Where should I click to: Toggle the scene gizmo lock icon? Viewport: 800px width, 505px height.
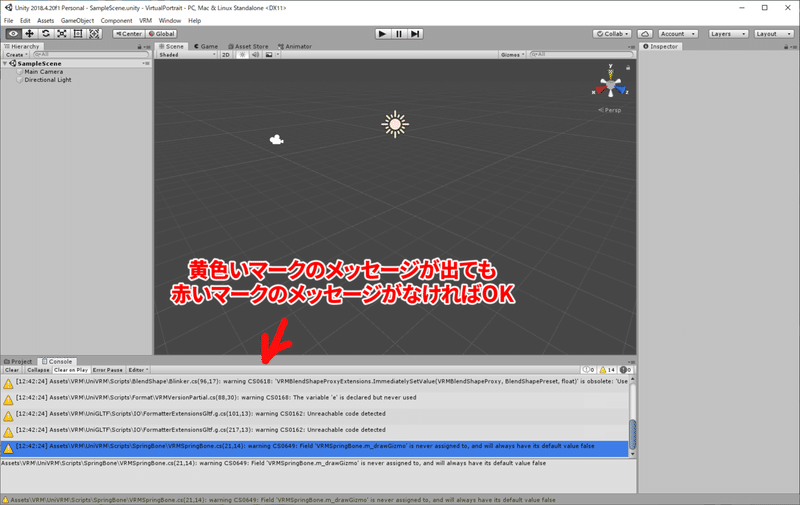coord(628,67)
